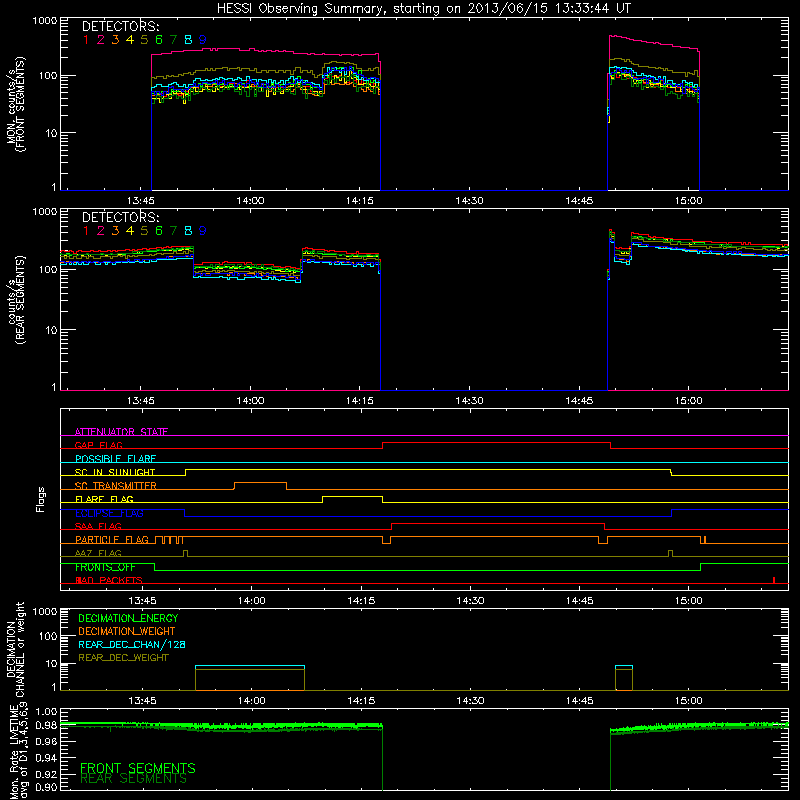The height and width of the screenshot is (800, 800).
Task: Click the PARTICLE FLAG label
Action: pyautogui.click(x=112, y=539)
